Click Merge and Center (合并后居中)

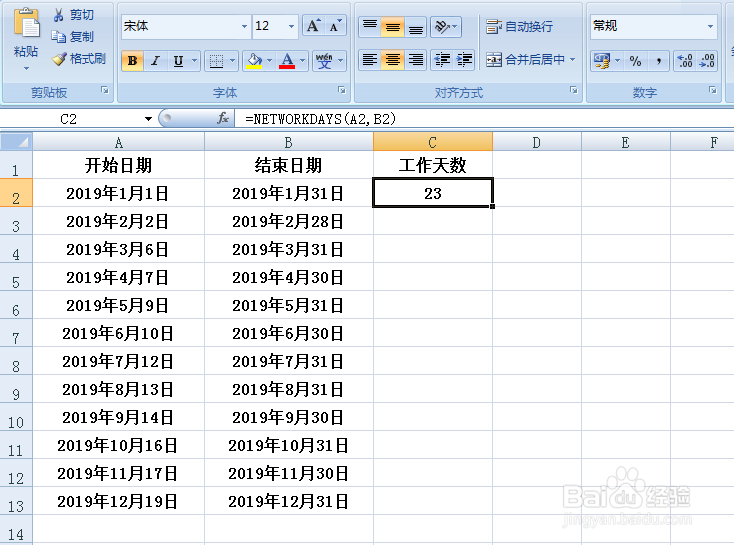pyautogui.click(x=525, y=60)
